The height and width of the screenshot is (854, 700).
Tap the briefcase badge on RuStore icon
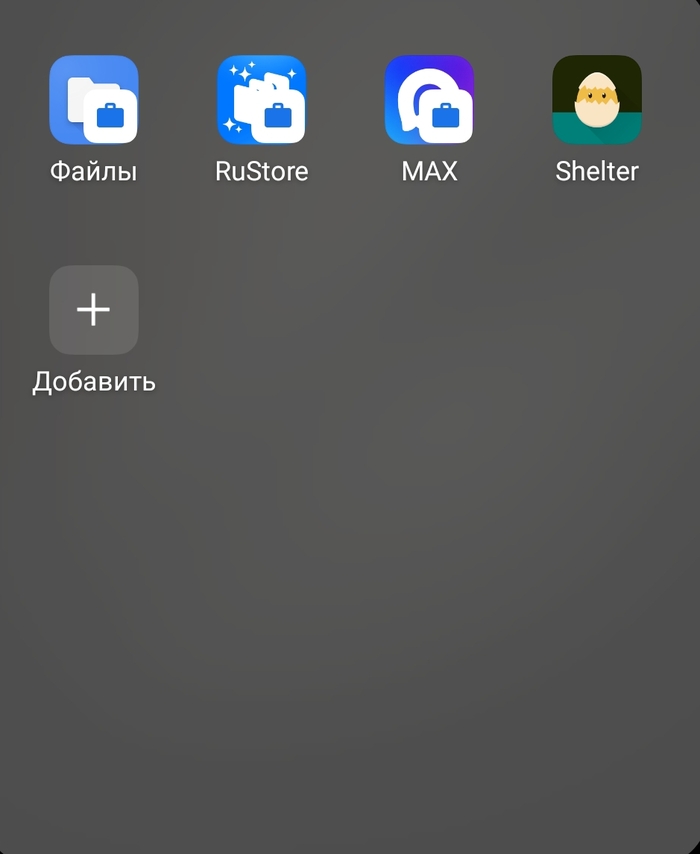(x=279, y=118)
